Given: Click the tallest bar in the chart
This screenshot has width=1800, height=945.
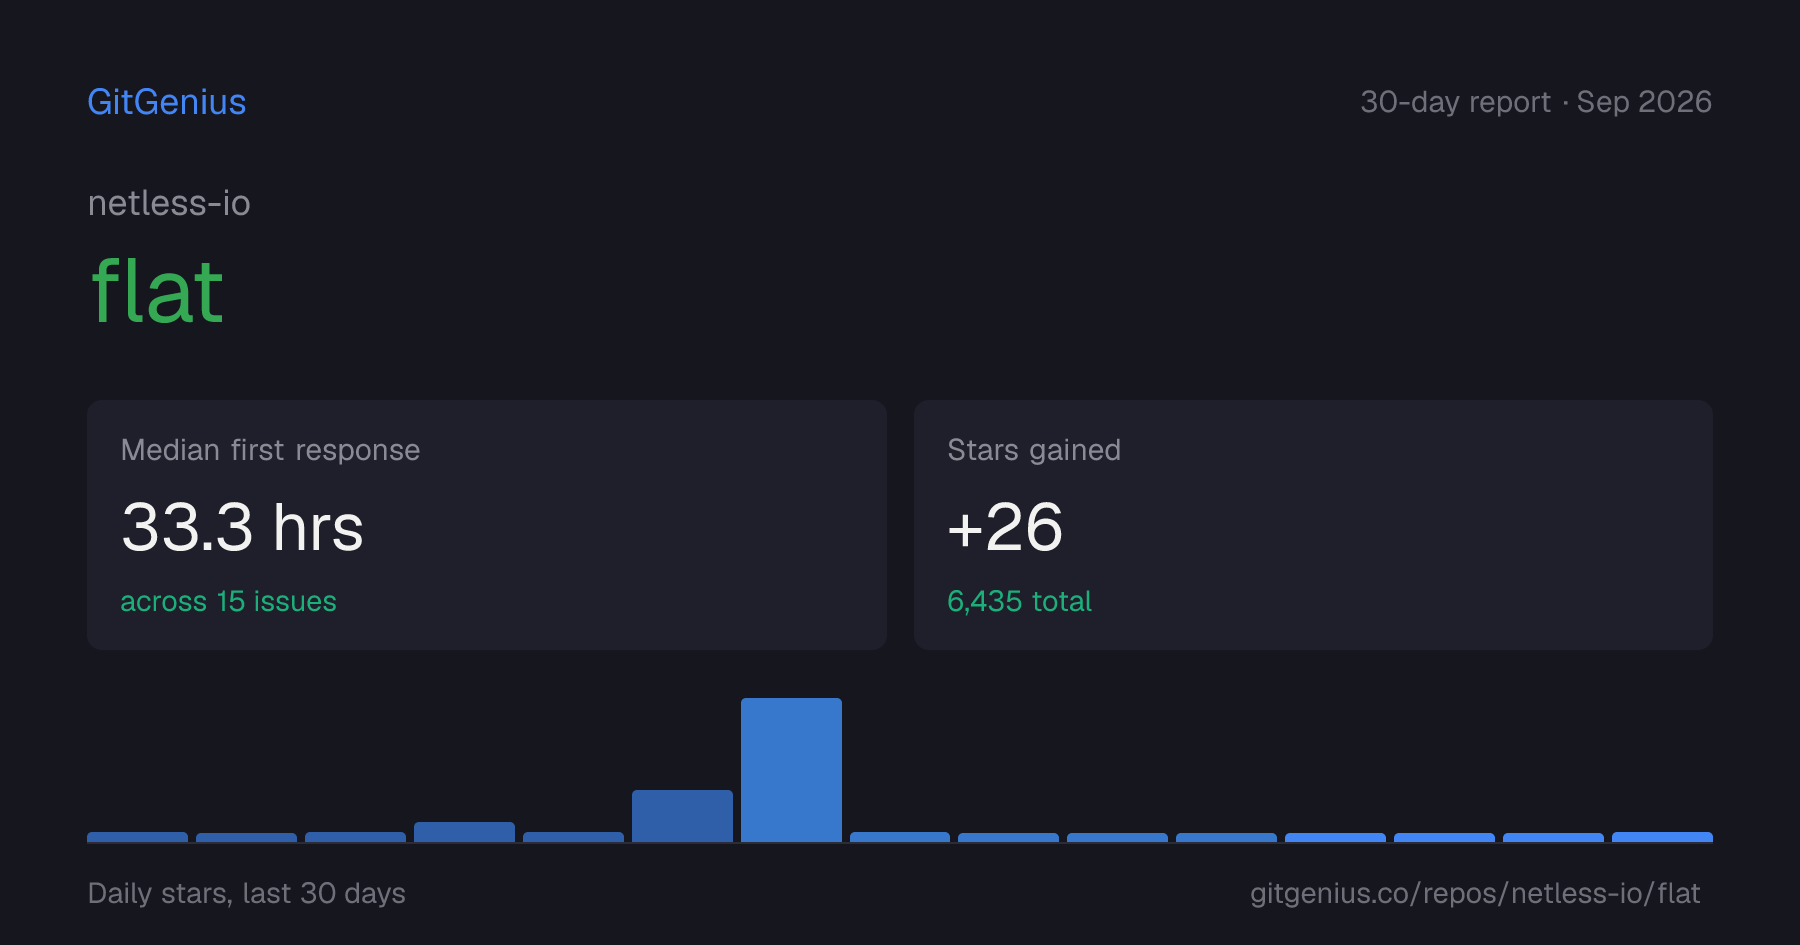Looking at the screenshot, I should (x=791, y=770).
